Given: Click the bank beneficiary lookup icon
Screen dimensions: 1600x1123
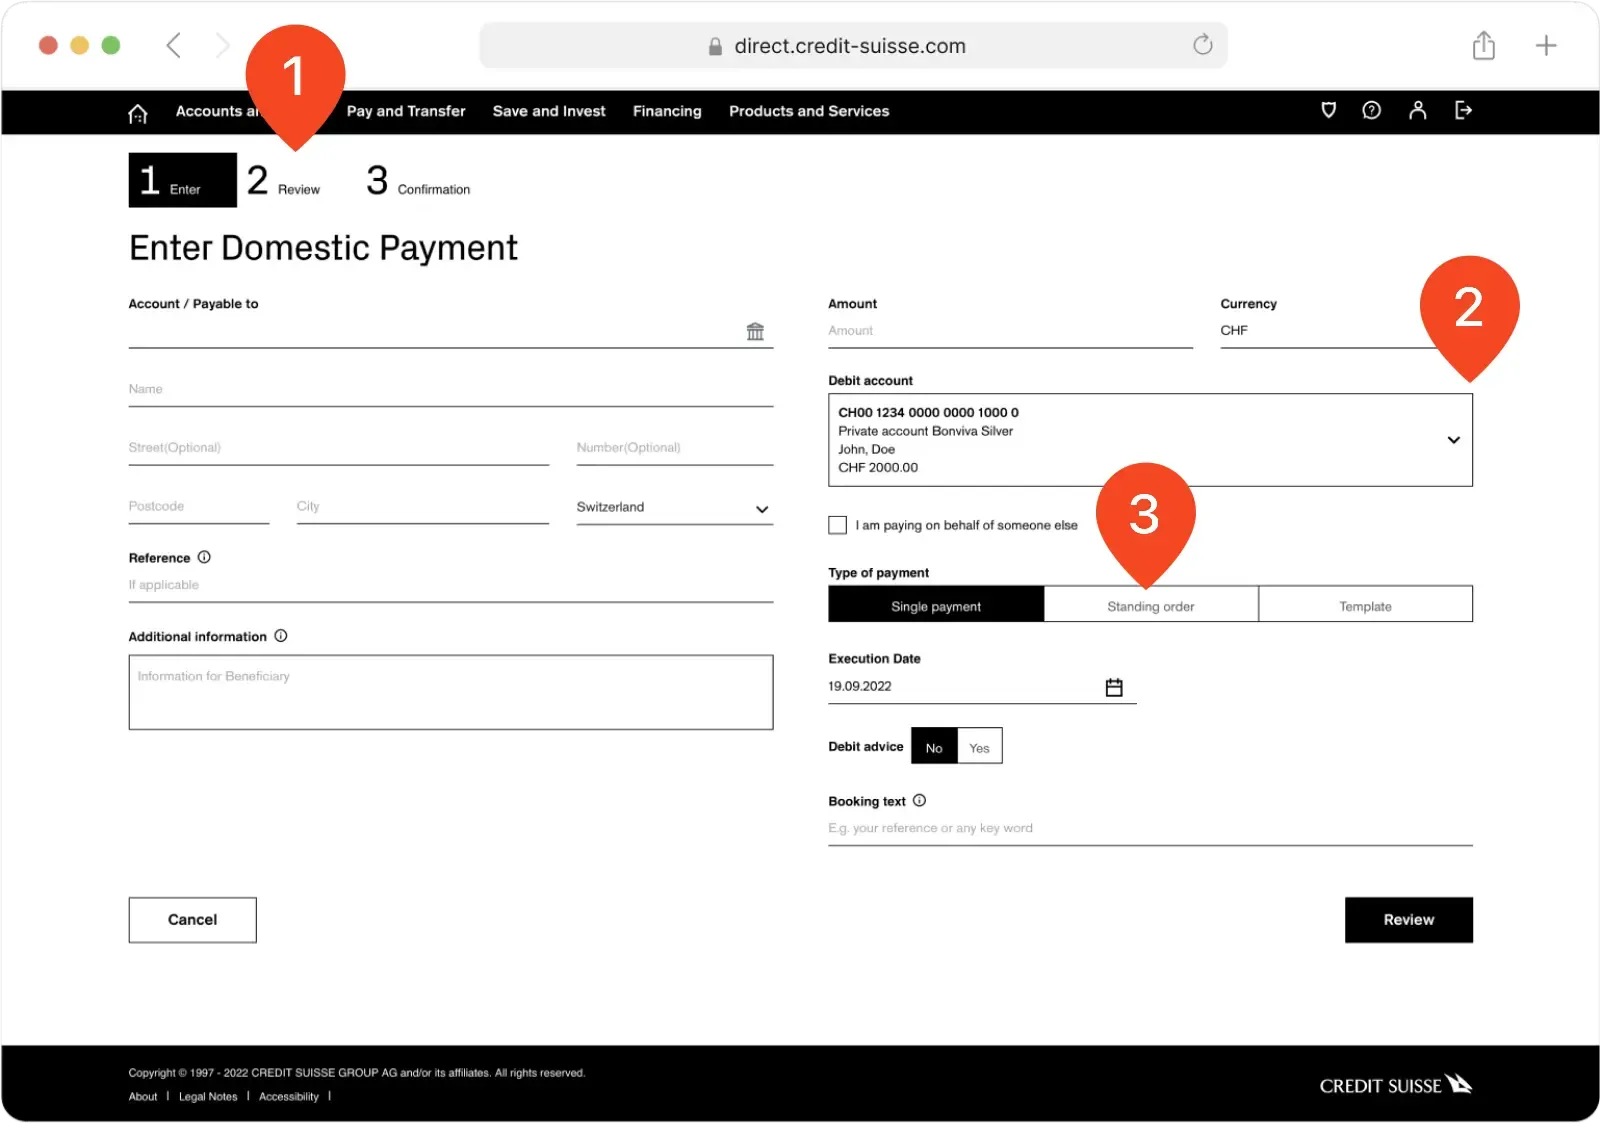Looking at the screenshot, I should [756, 331].
